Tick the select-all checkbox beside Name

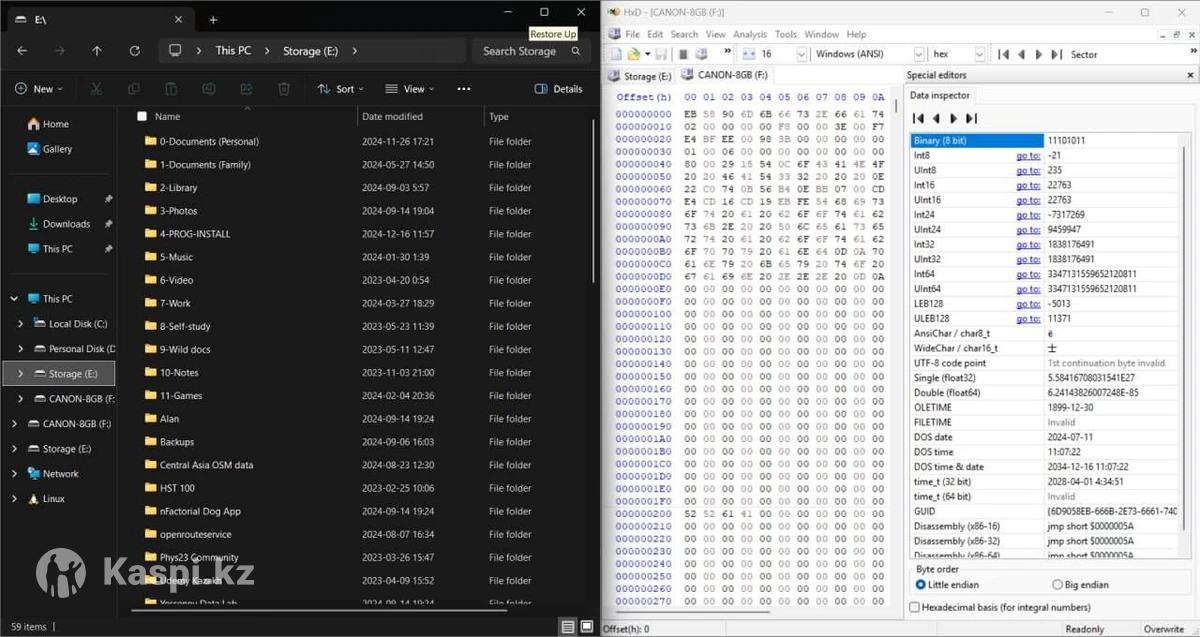(141, 117)
